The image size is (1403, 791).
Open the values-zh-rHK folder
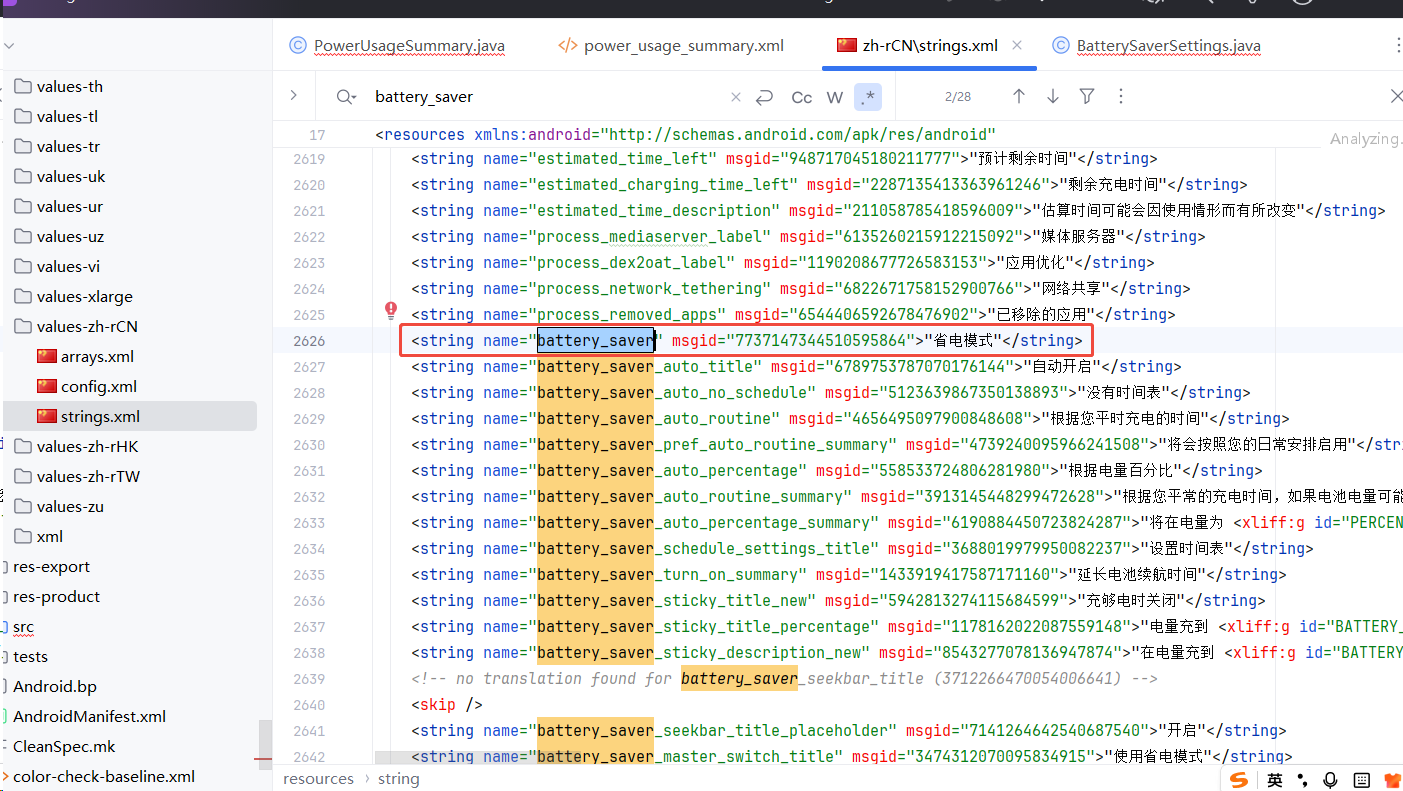(77, 447)
